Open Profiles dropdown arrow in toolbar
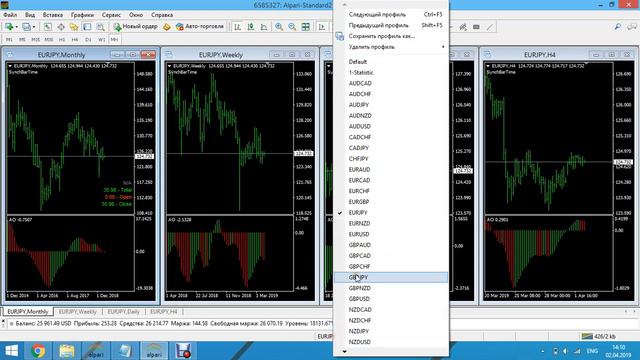The width and height of the screenshot is (640, 360). pos(34,27)
